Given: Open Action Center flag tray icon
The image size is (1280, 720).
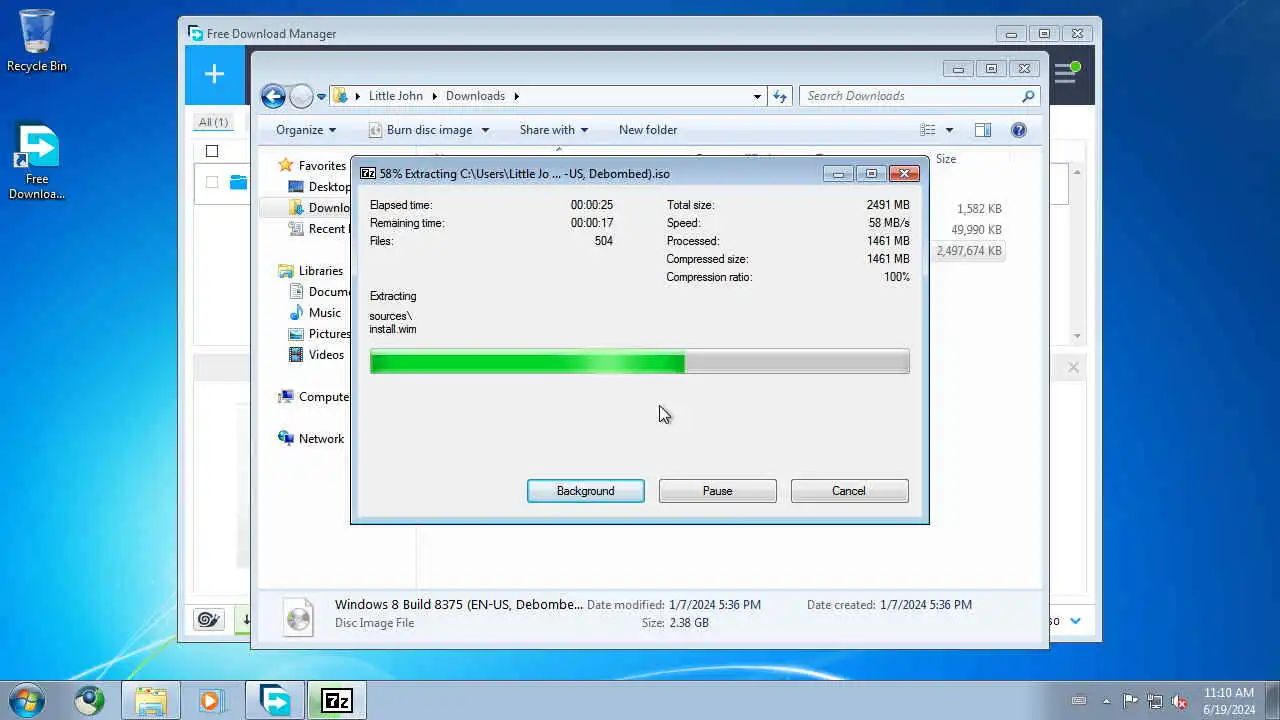Looking at the screenshot, I should [1130, 701].
